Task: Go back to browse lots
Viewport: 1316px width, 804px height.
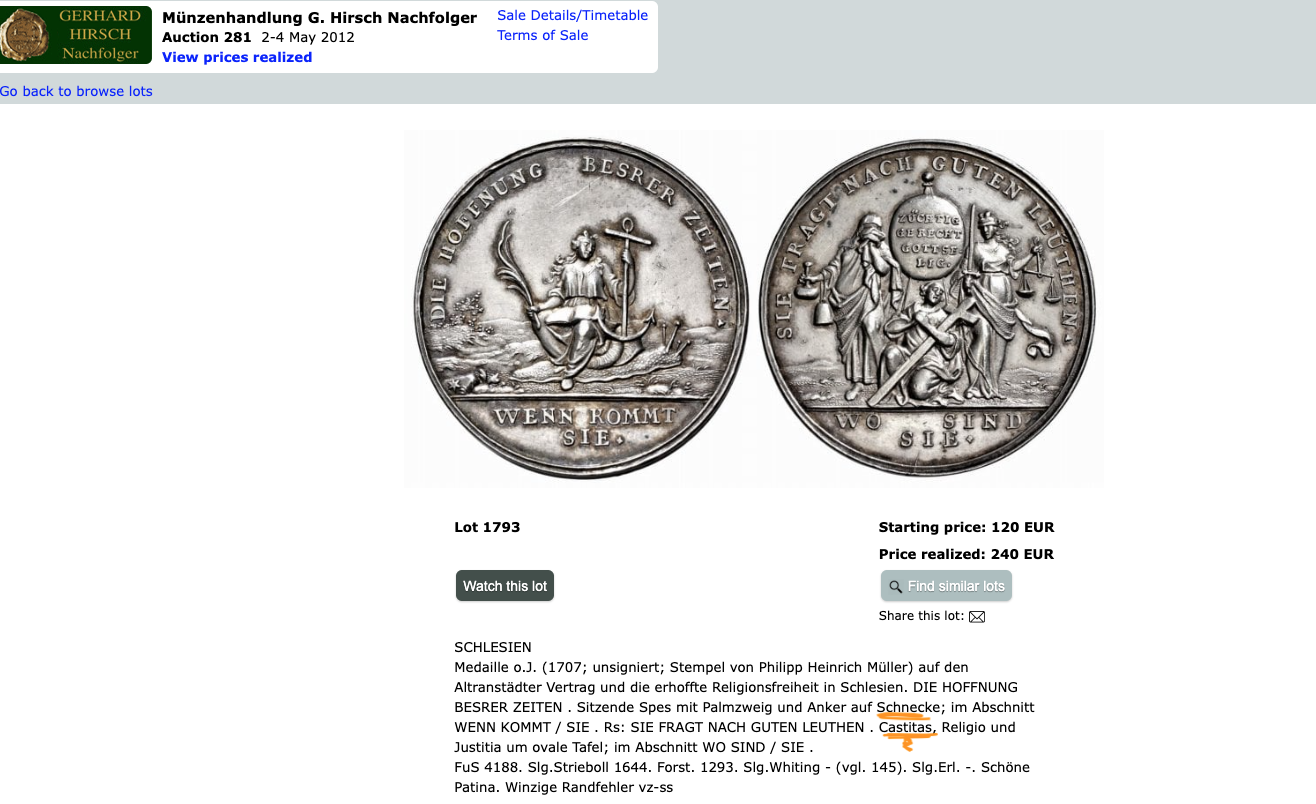Action: tap(76, 91)
